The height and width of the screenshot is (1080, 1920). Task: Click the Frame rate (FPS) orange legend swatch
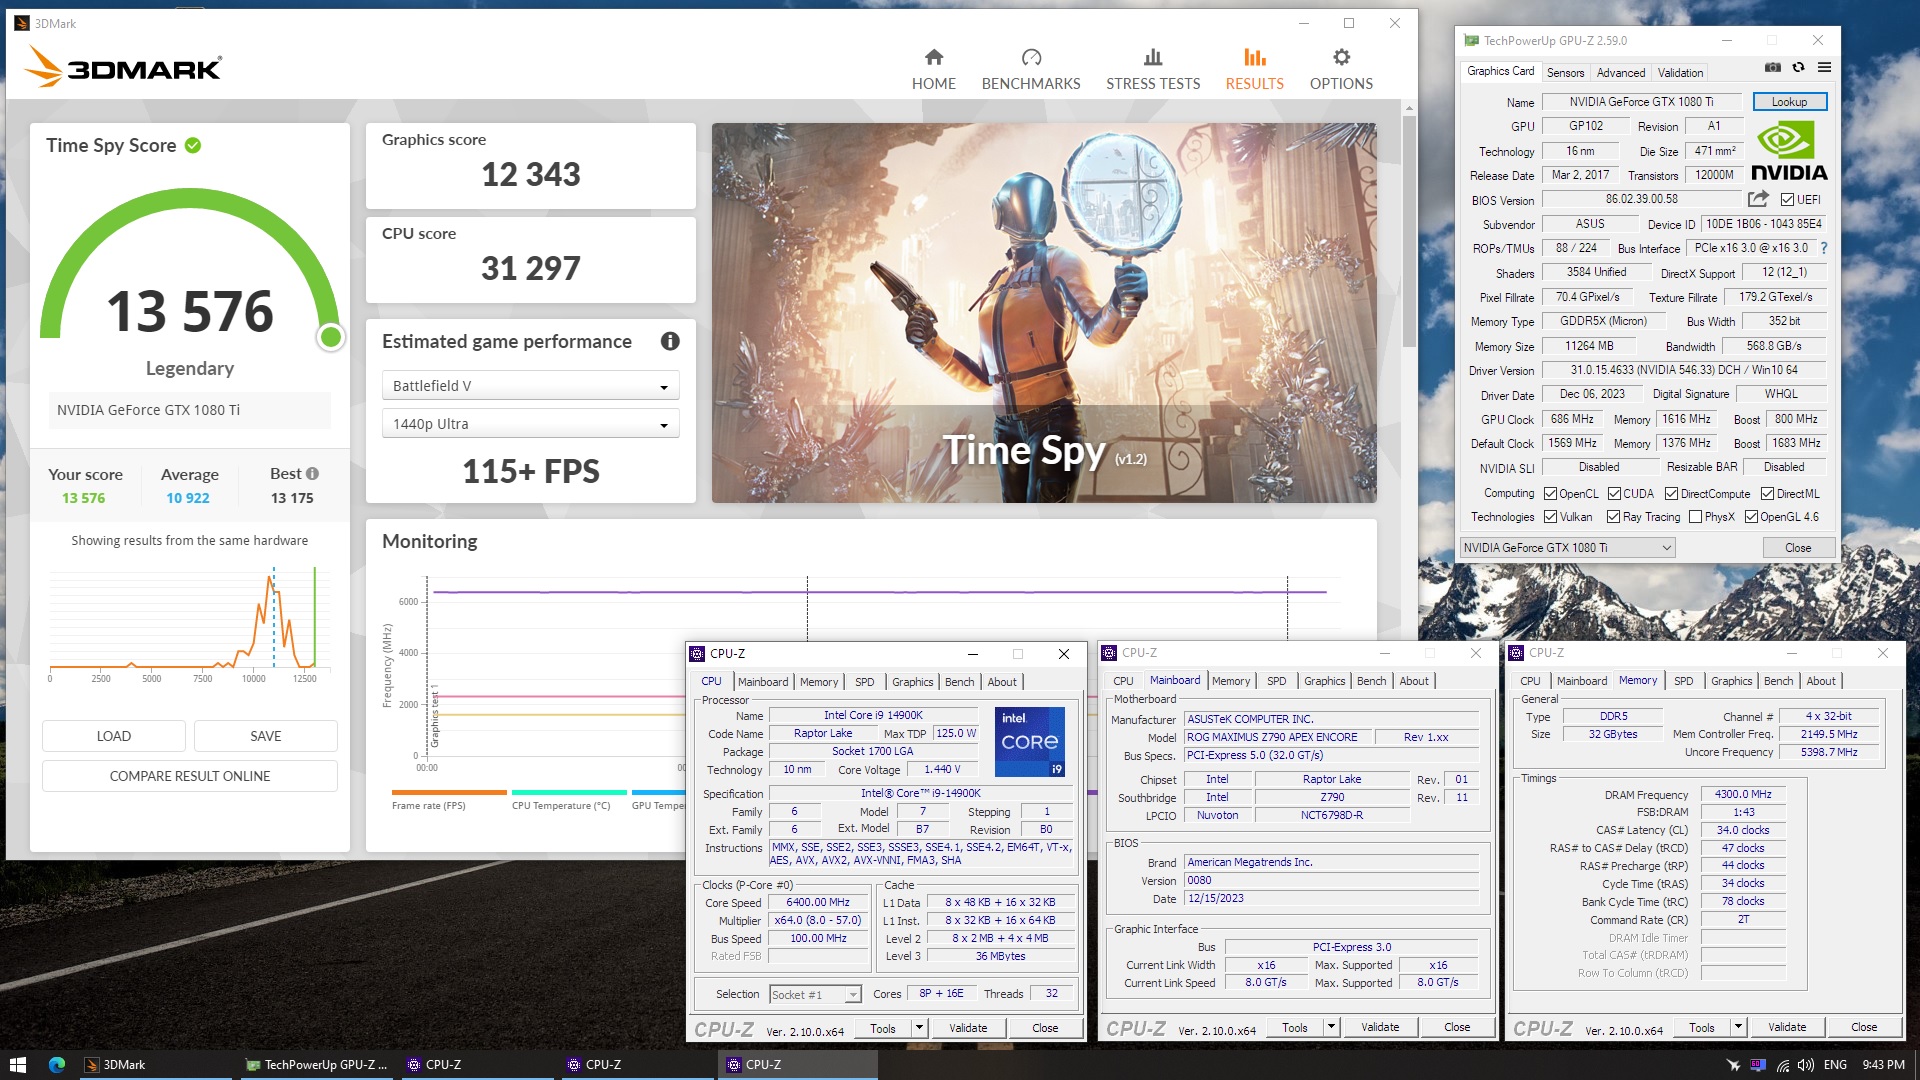click(449, 793)
